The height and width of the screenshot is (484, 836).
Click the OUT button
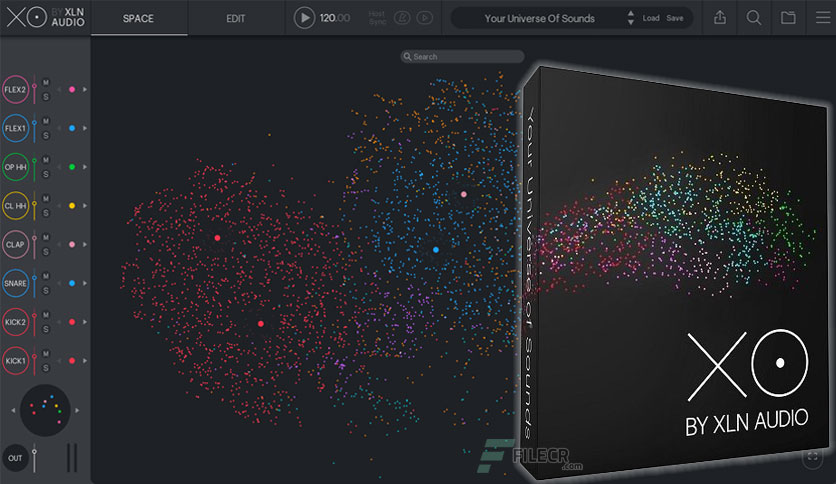click(x=15, y=458)
